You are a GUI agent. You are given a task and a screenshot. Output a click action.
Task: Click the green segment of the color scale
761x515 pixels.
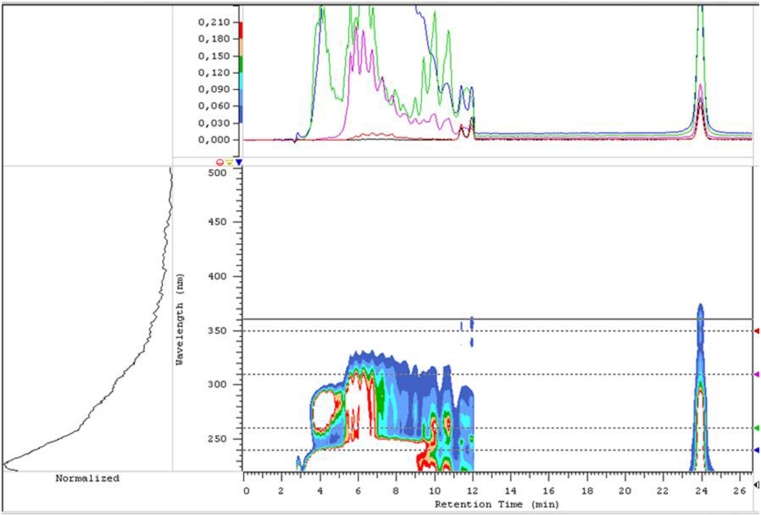(241, 64)
